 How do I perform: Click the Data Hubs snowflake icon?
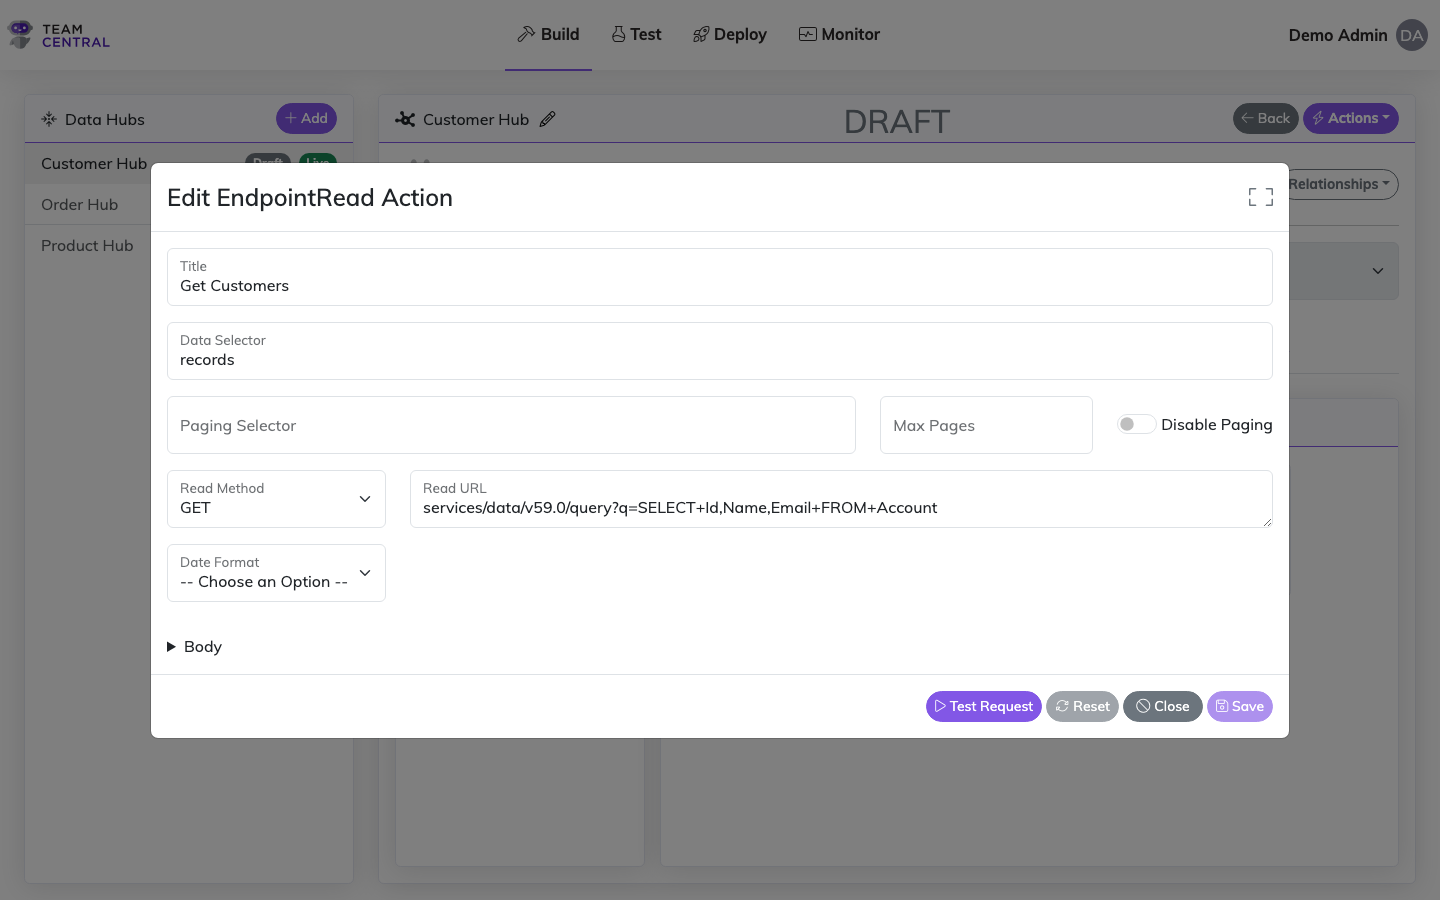click(x=48, y=118)
